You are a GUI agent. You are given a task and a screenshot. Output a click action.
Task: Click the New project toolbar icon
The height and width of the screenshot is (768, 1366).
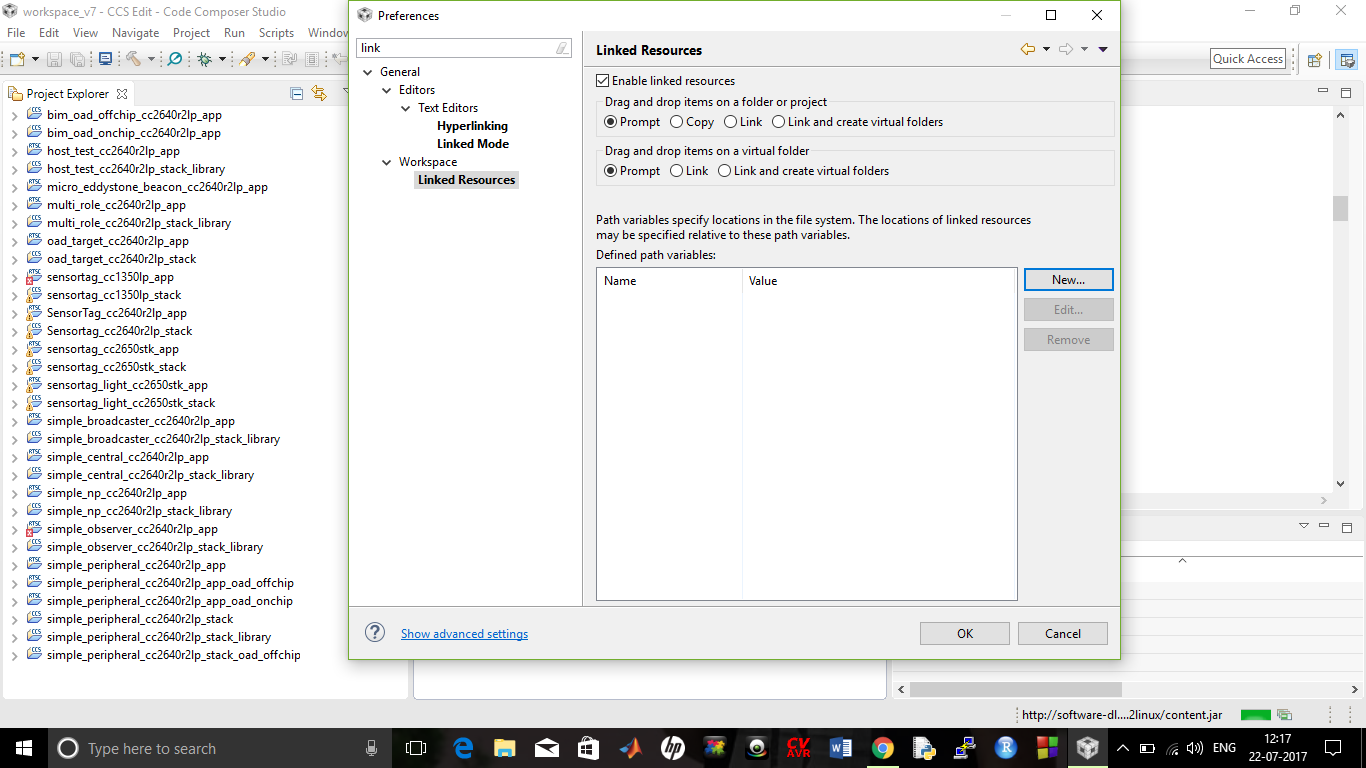coord(17,59)
